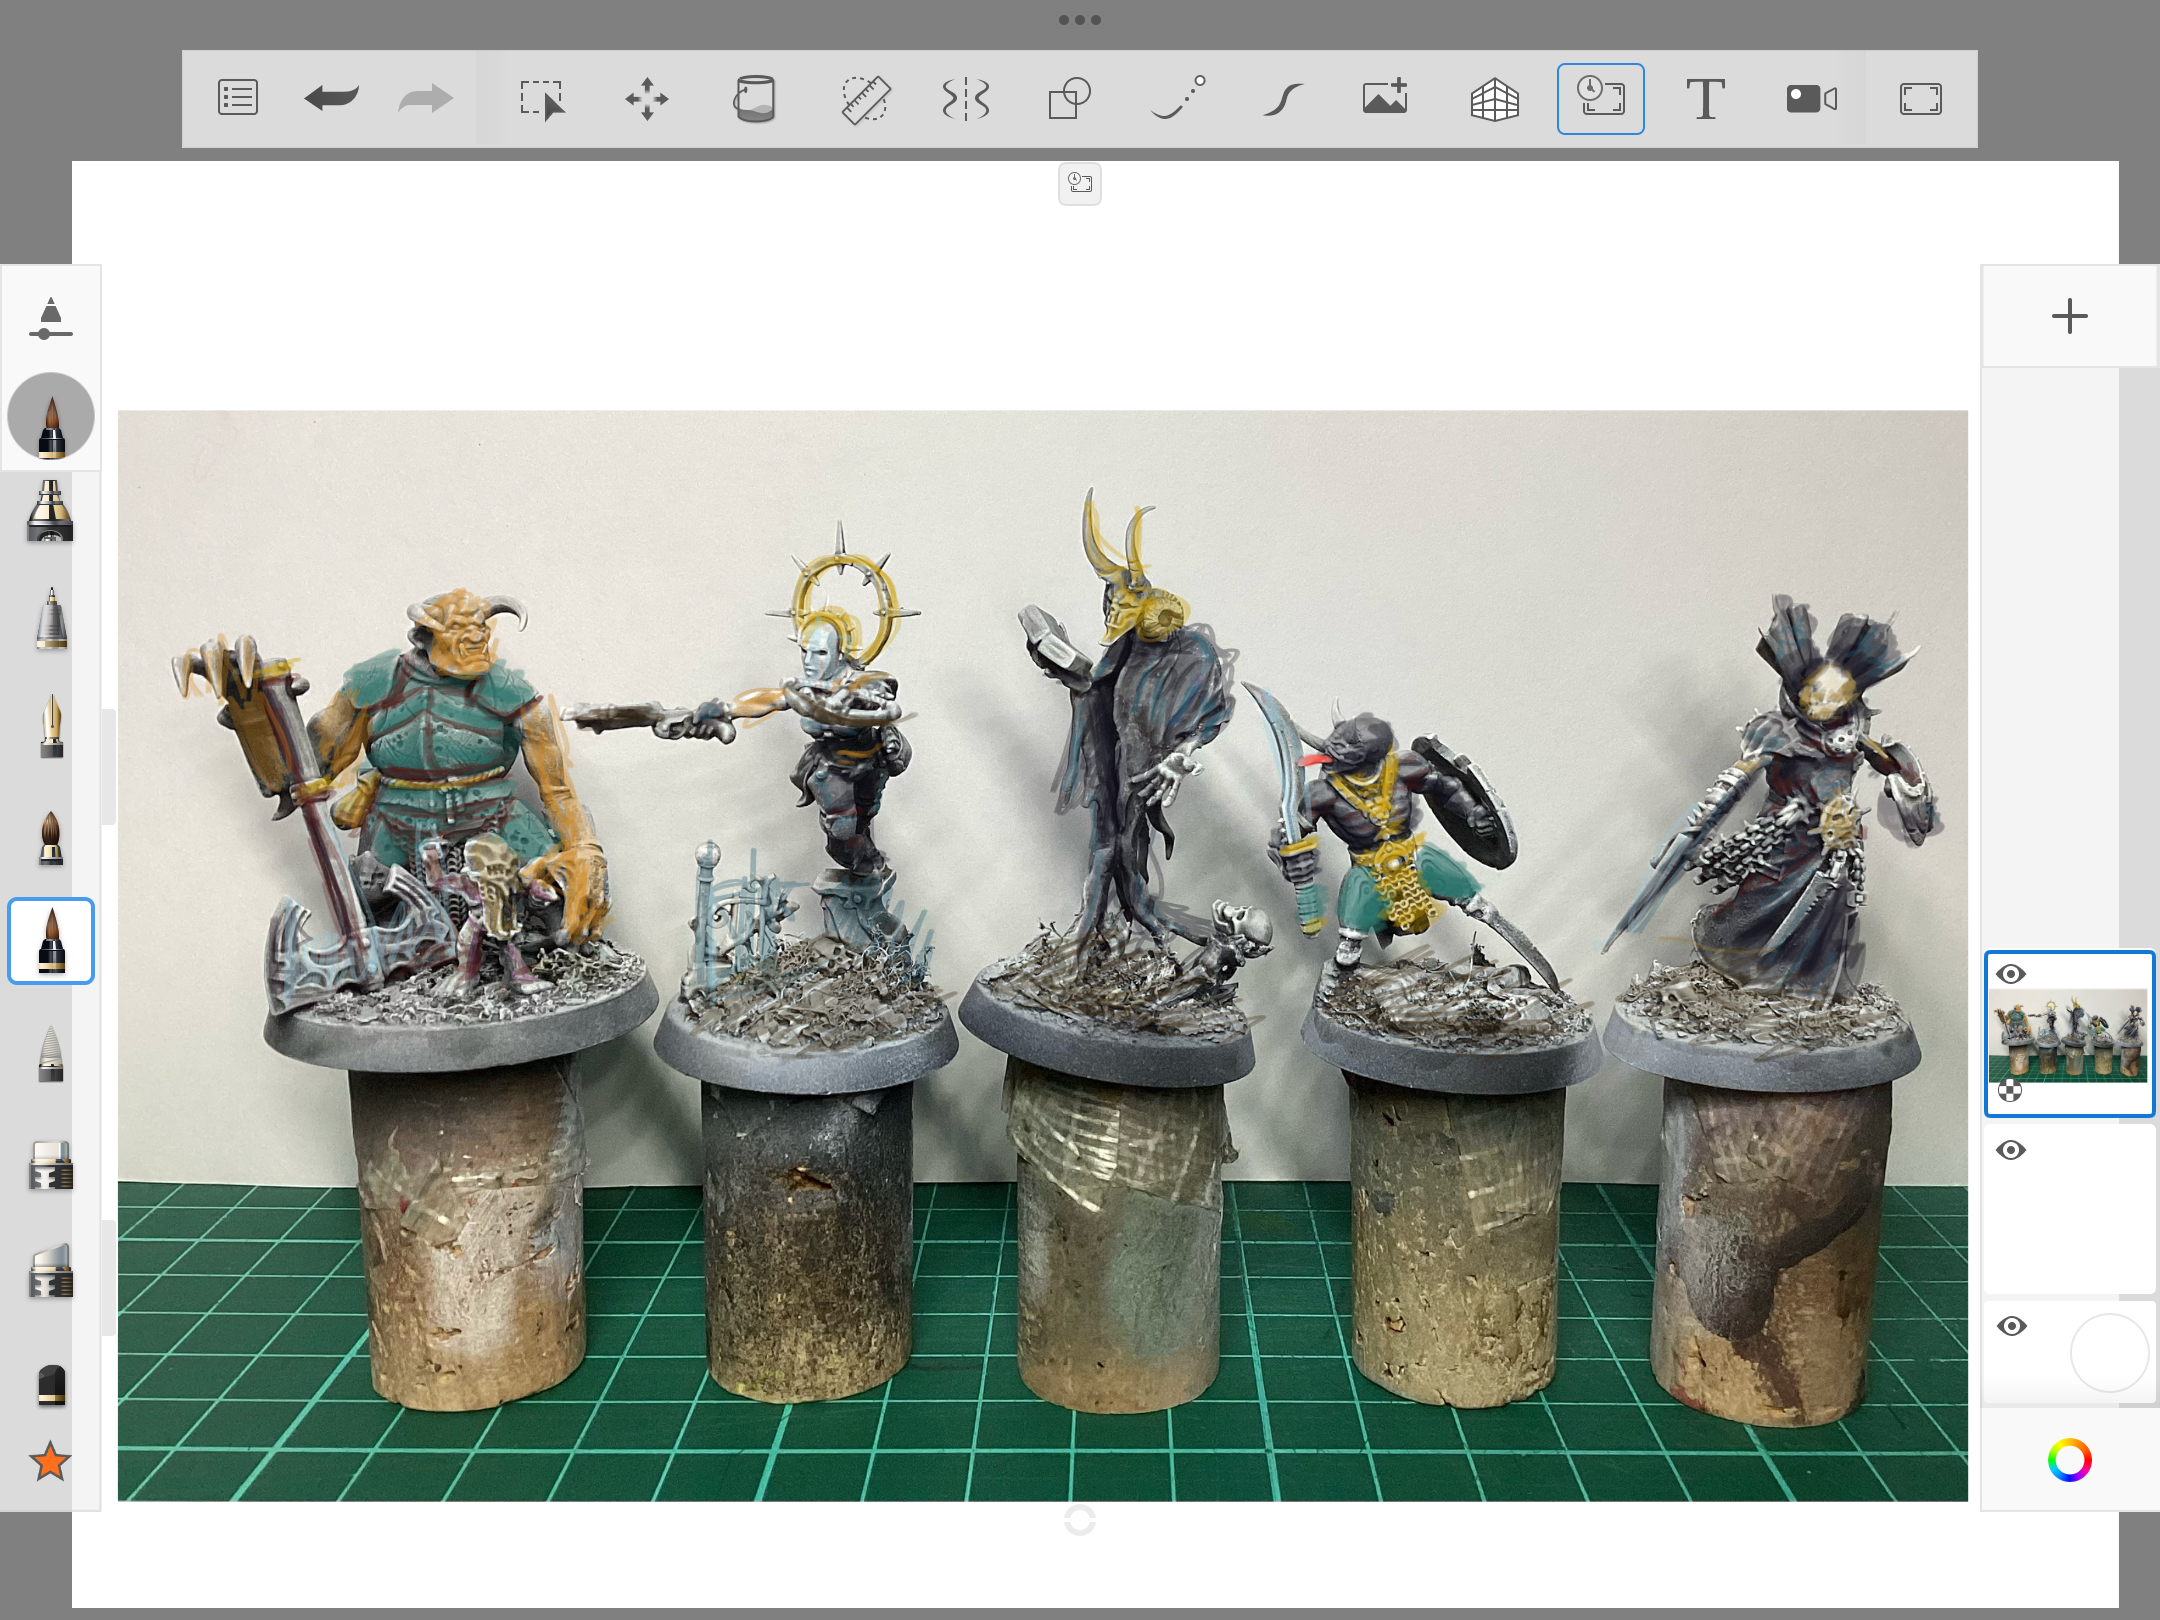Screen dimensions: 2160x1620
Task: Open the Perspective guides tool
Action: [1494, 98]
